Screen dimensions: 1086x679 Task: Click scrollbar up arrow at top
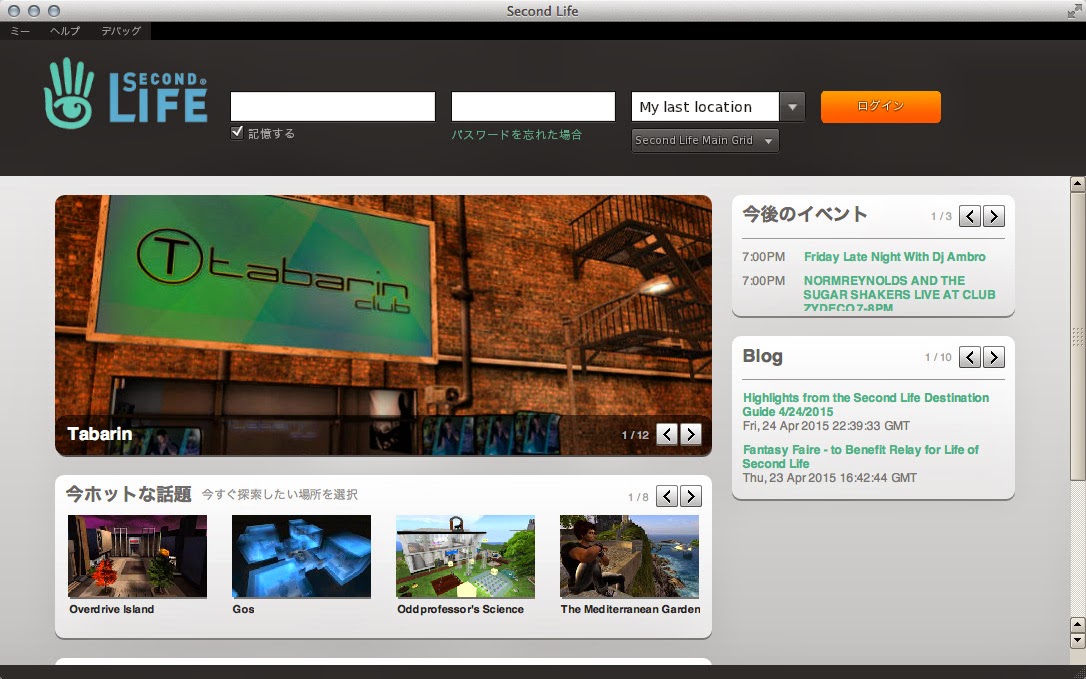click(1077, 184)
